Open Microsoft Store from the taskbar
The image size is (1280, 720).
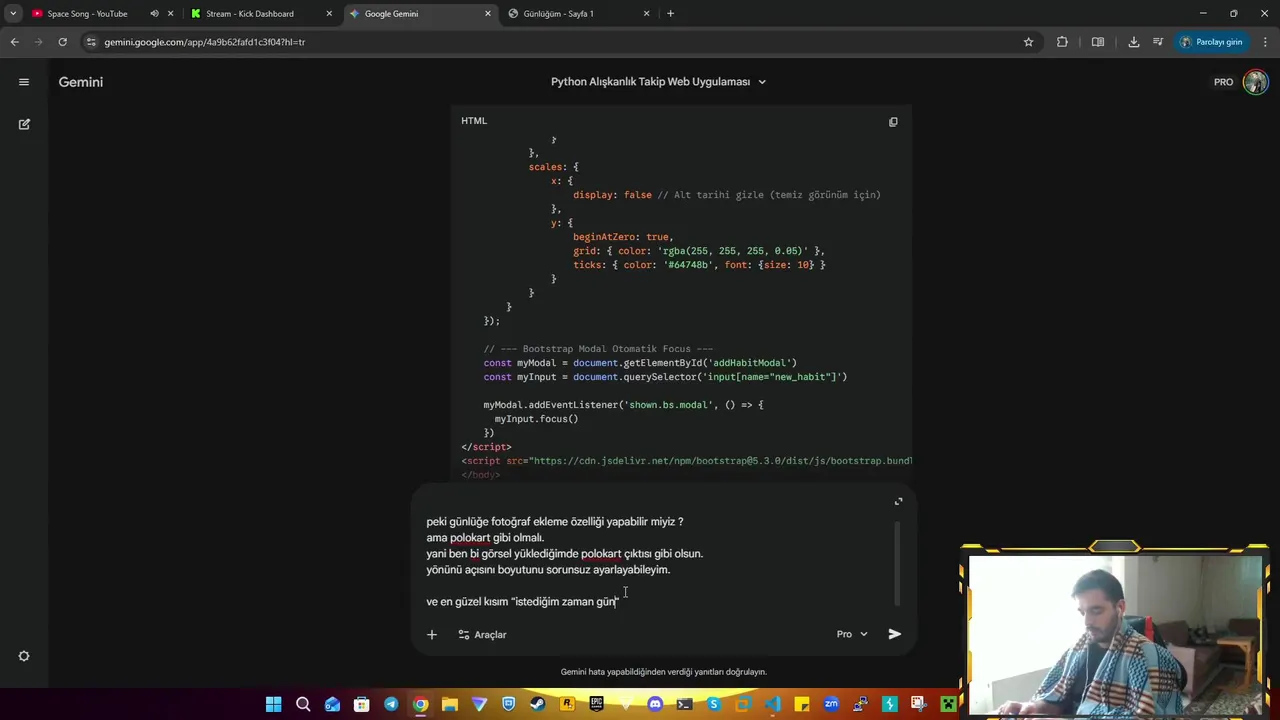click(362, 705)
